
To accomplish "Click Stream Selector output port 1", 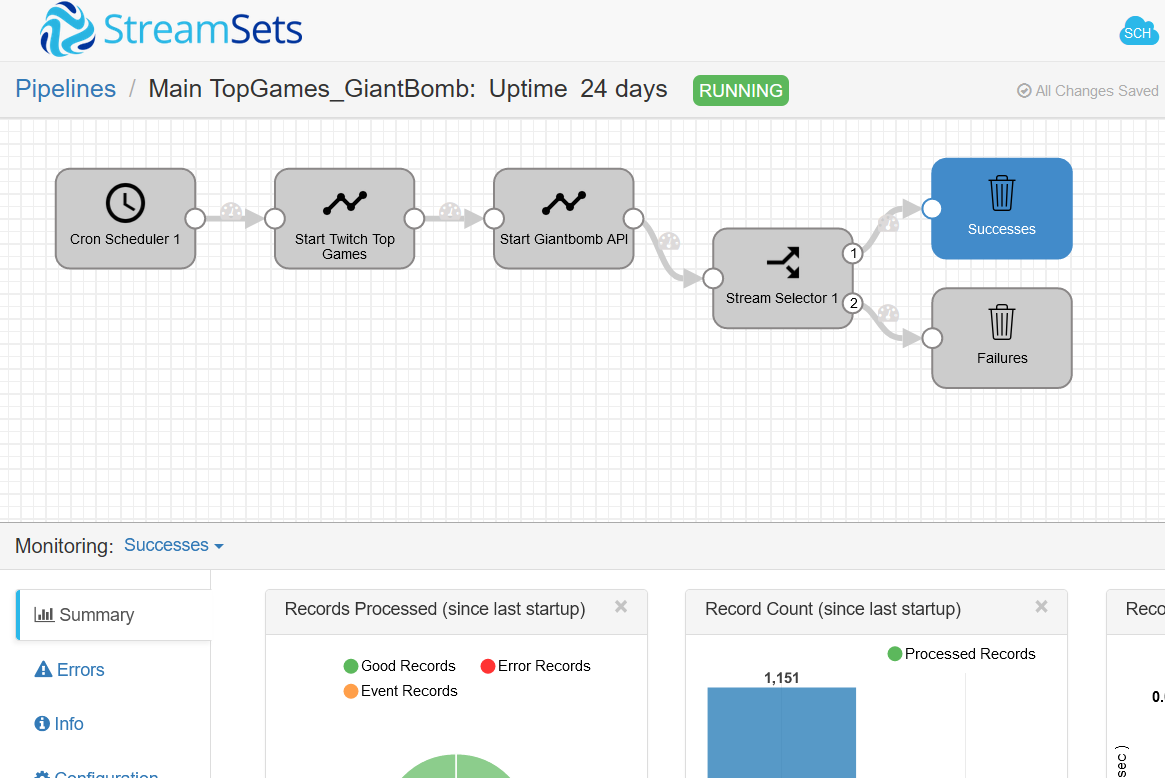I will click(x=853, y=253).
